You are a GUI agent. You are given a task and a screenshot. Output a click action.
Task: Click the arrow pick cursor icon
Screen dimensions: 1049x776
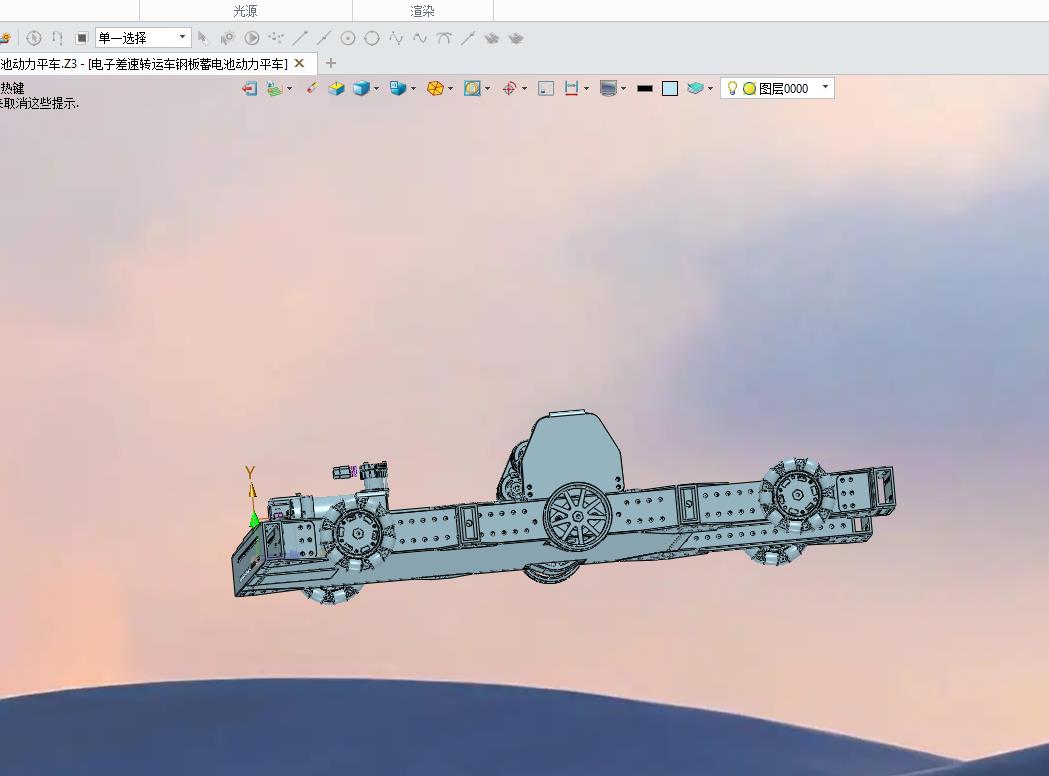pos(203,38)
